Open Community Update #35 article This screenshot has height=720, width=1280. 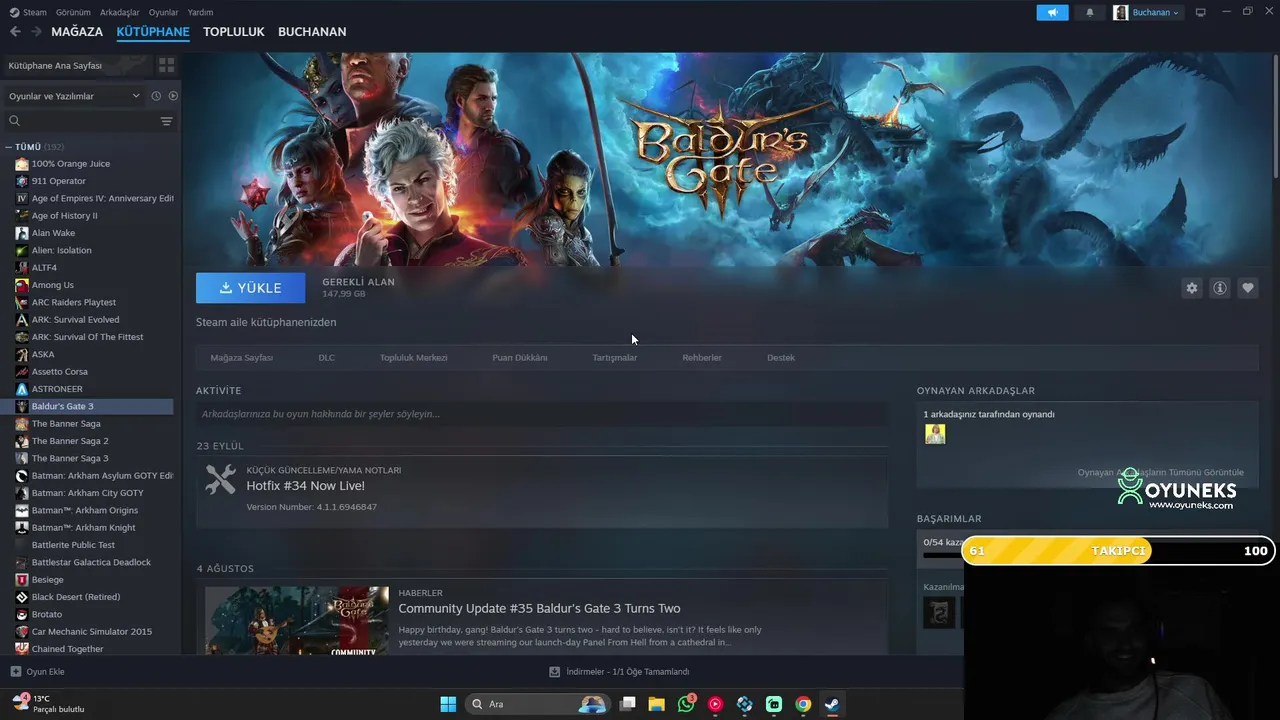(x=539, y=609)
